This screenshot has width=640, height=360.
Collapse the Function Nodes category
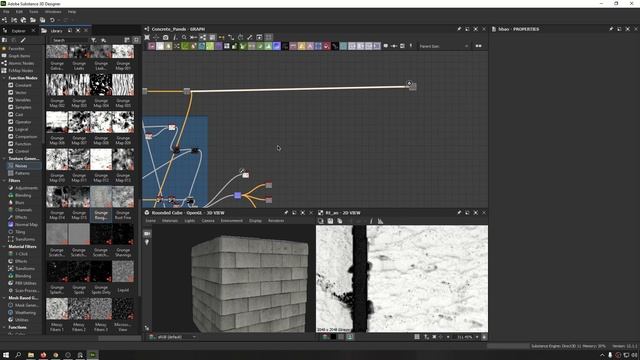(x=4, y=78)
